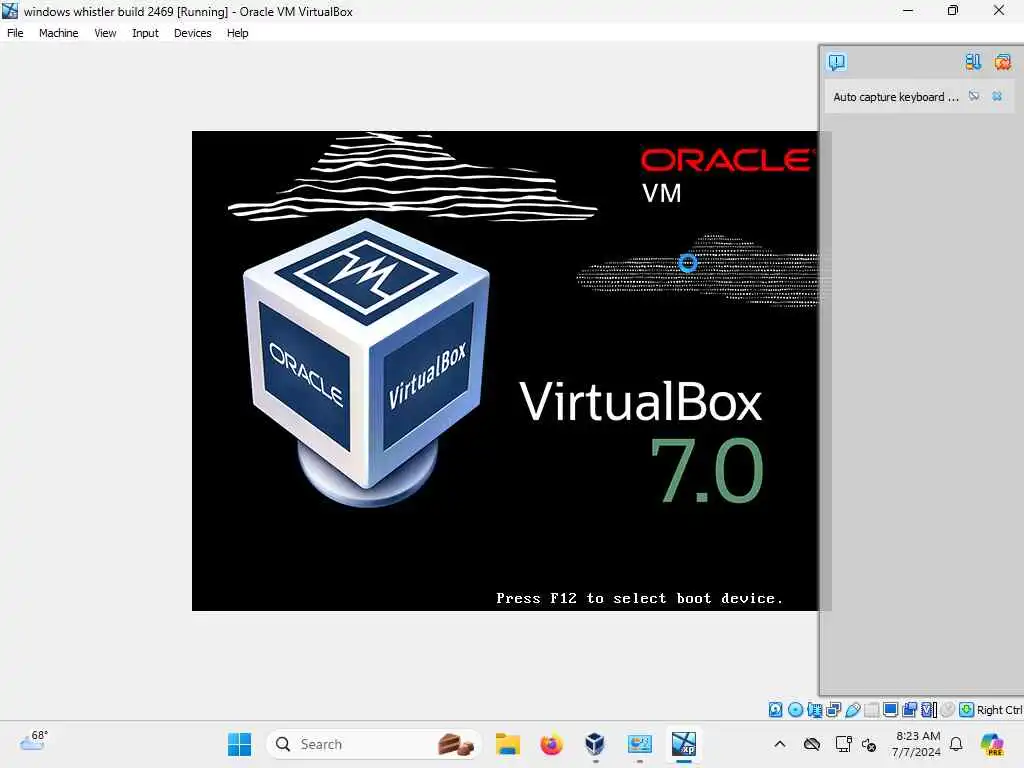1024x768 pixels.
Task: Click inside the VM boot screen
Action: (x=504, y=371)
